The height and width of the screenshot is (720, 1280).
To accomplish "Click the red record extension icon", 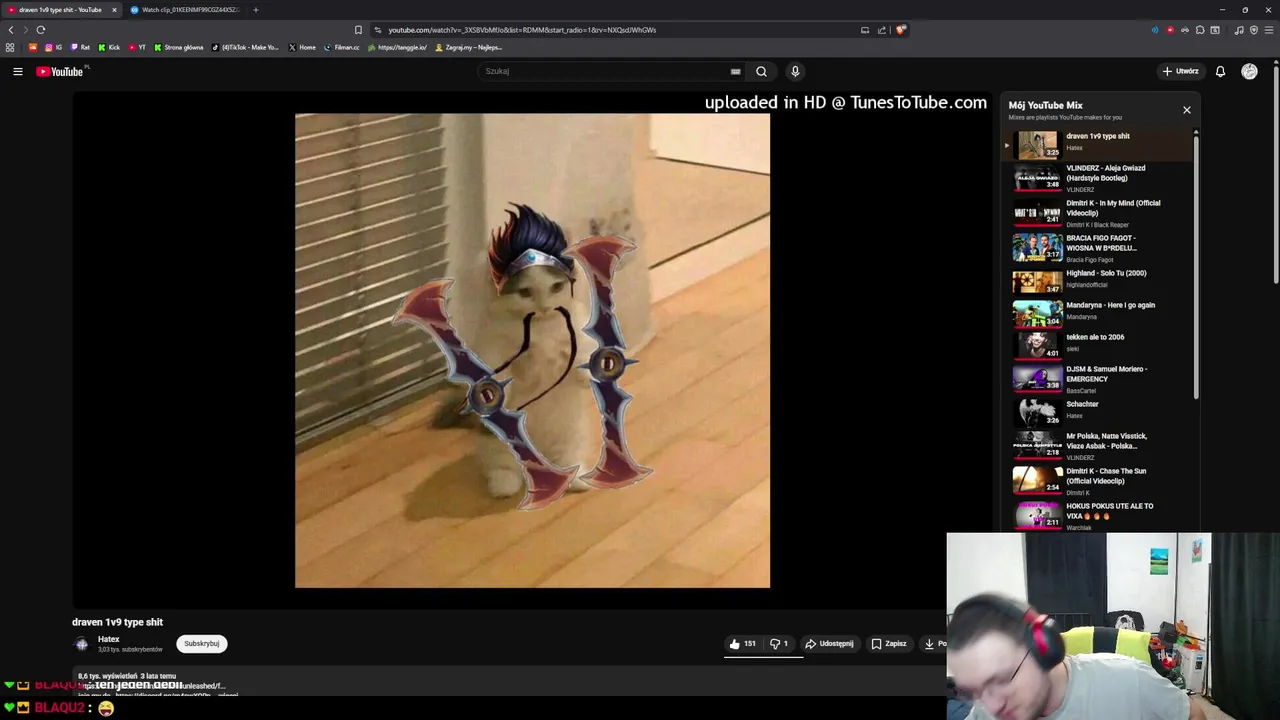I will pyautogui.click(x=1170, y=30).
